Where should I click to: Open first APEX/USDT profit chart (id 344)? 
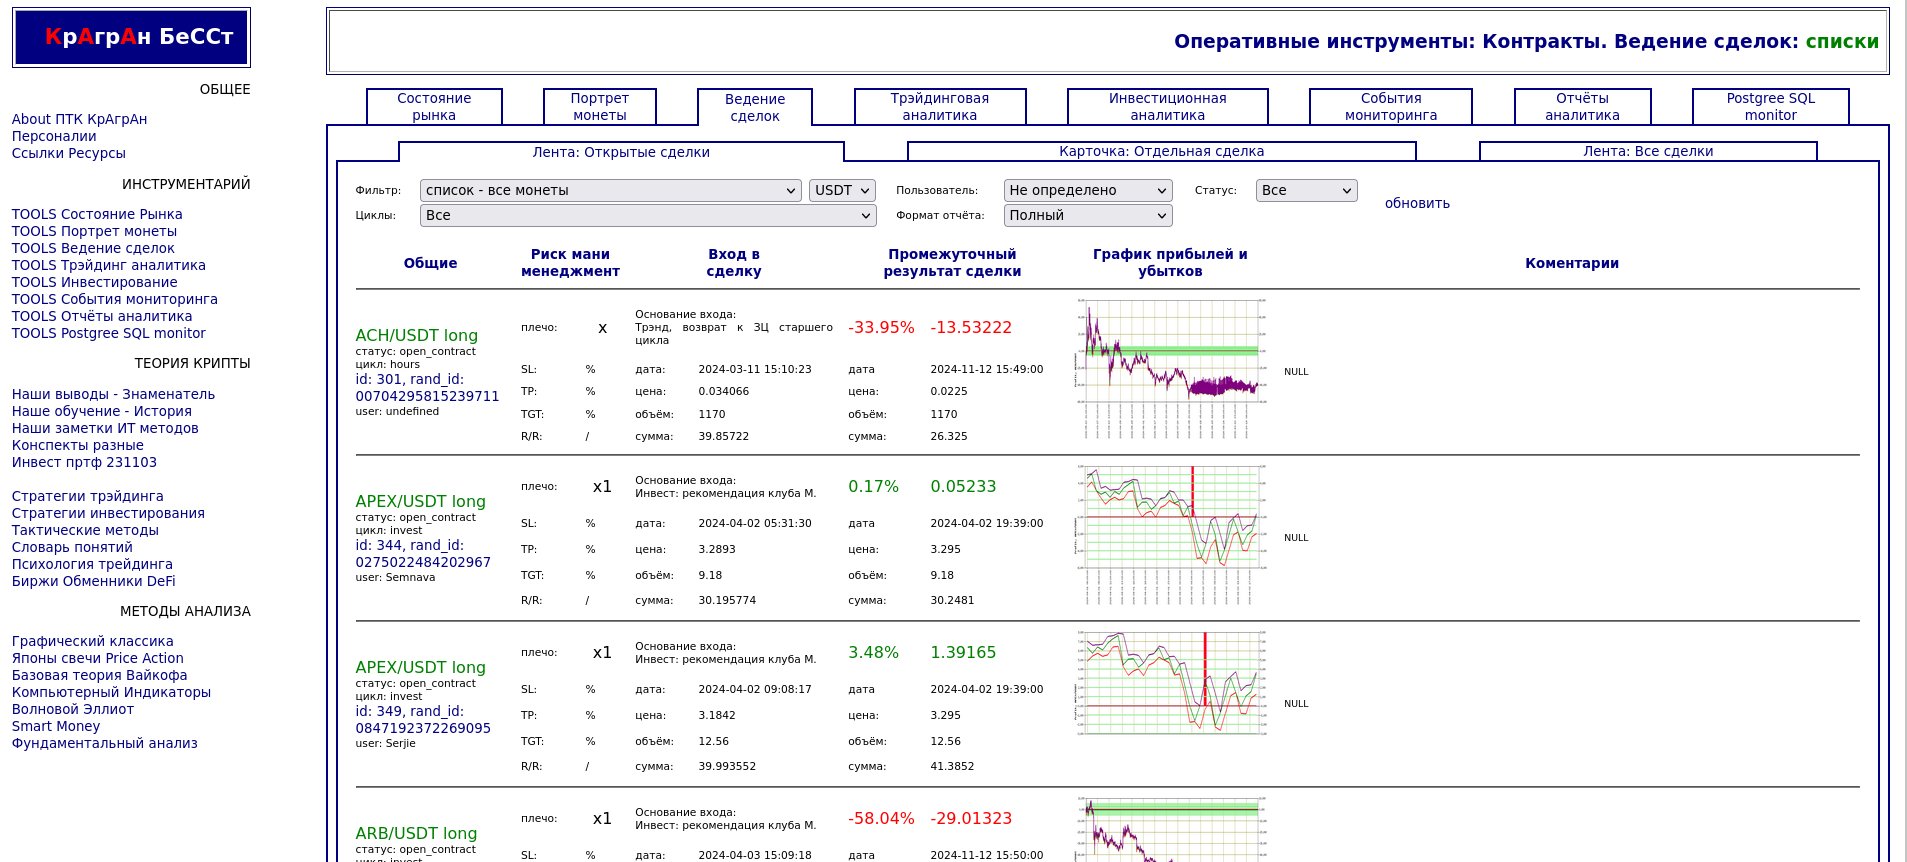point(1170,535)
